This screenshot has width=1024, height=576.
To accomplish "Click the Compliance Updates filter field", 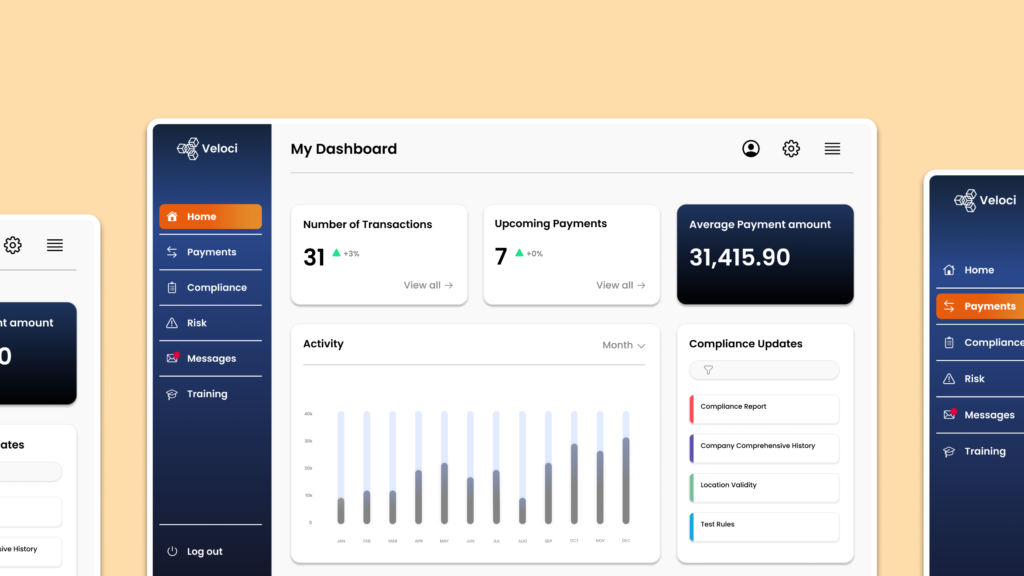I will pyautogui.click(x=764, y=370).
